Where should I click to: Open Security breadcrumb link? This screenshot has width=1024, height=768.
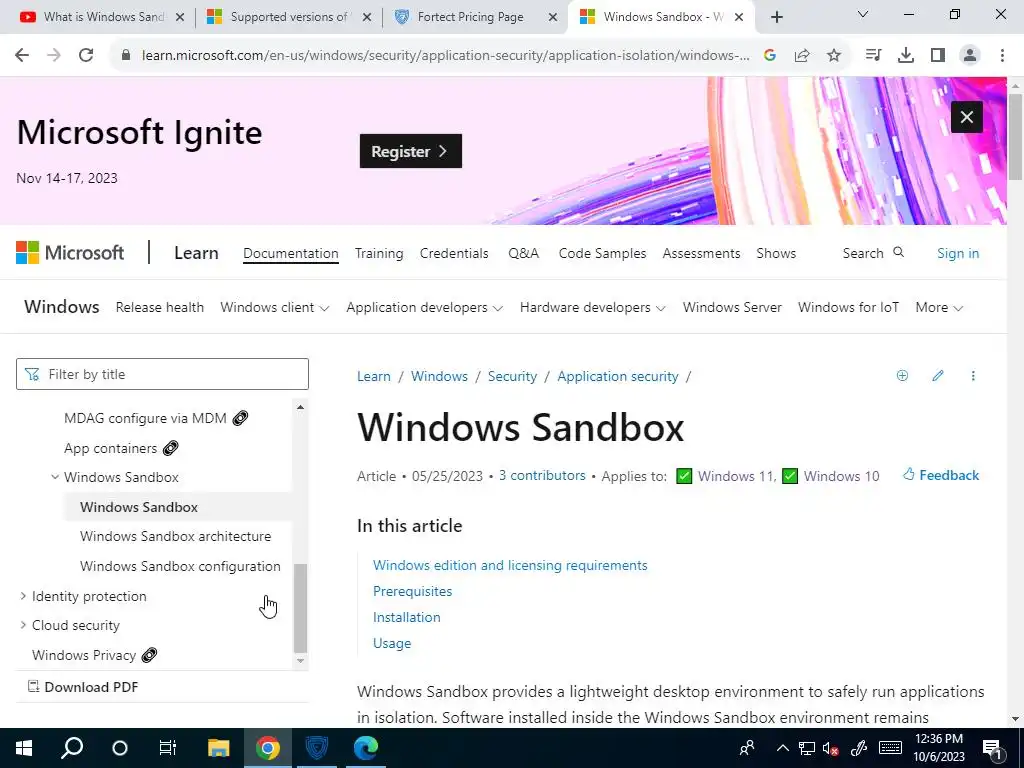point(512,376)
